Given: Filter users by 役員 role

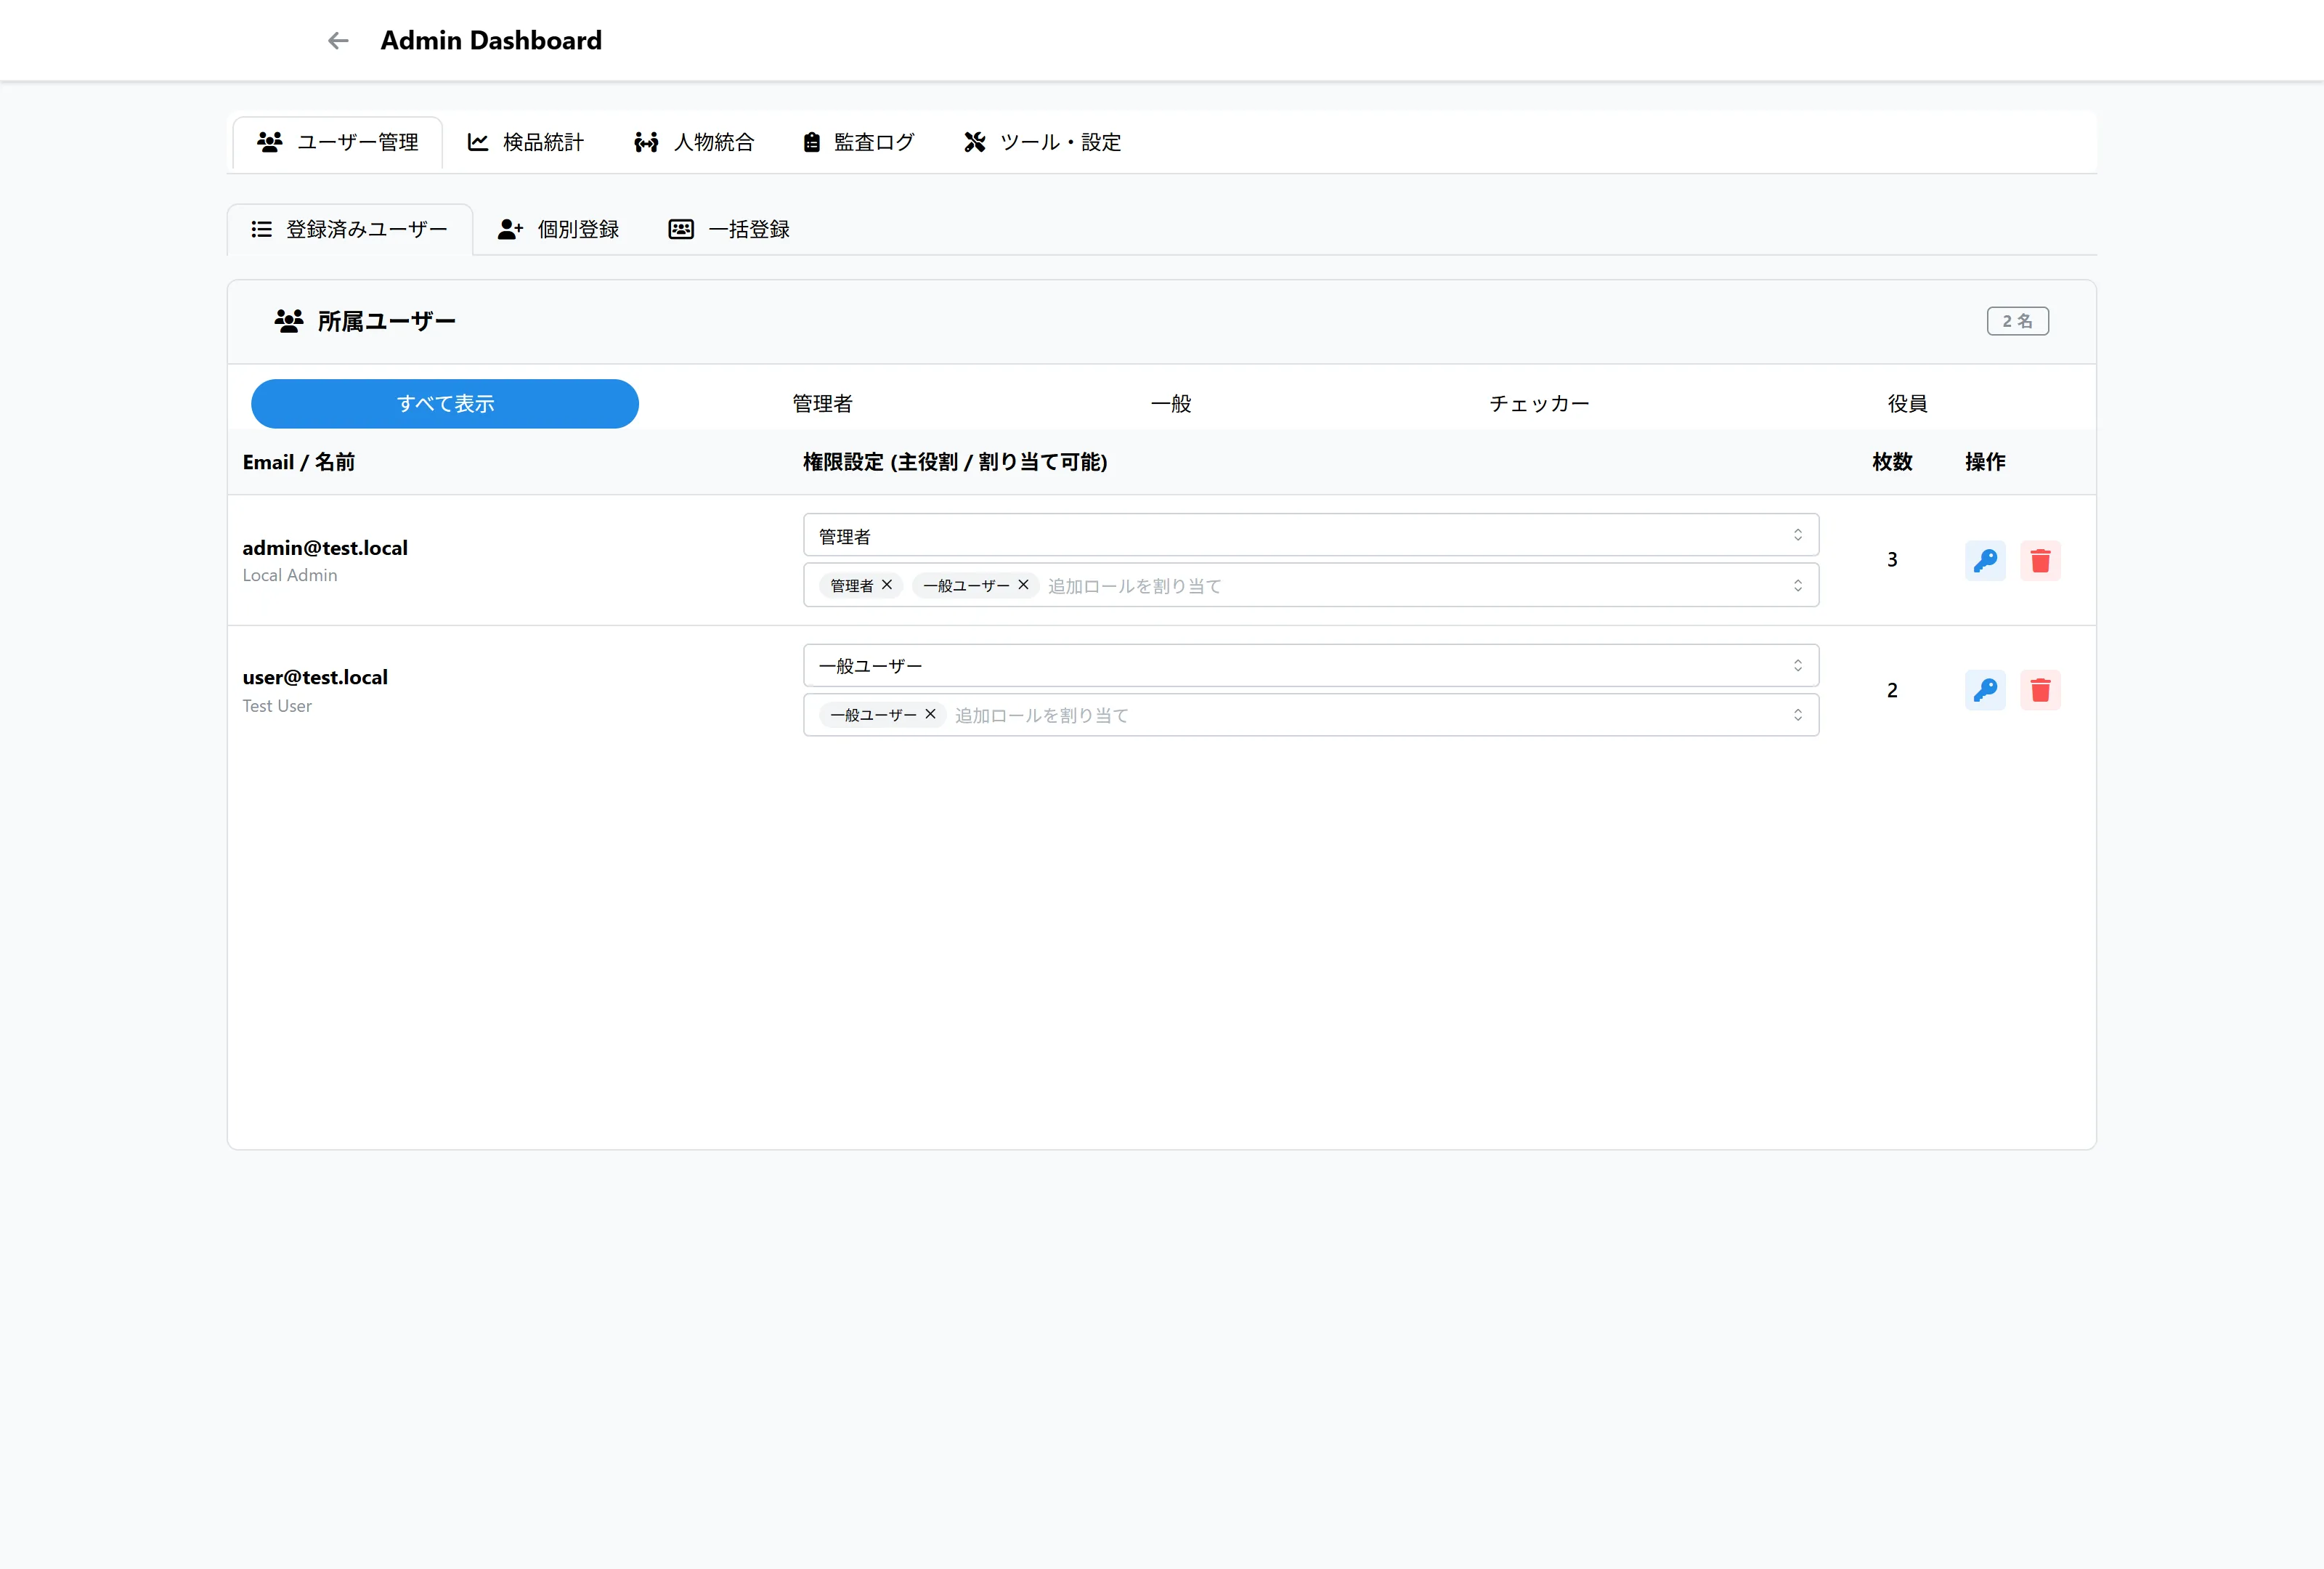Looking at the screenshot, I should pos(1907,403).
